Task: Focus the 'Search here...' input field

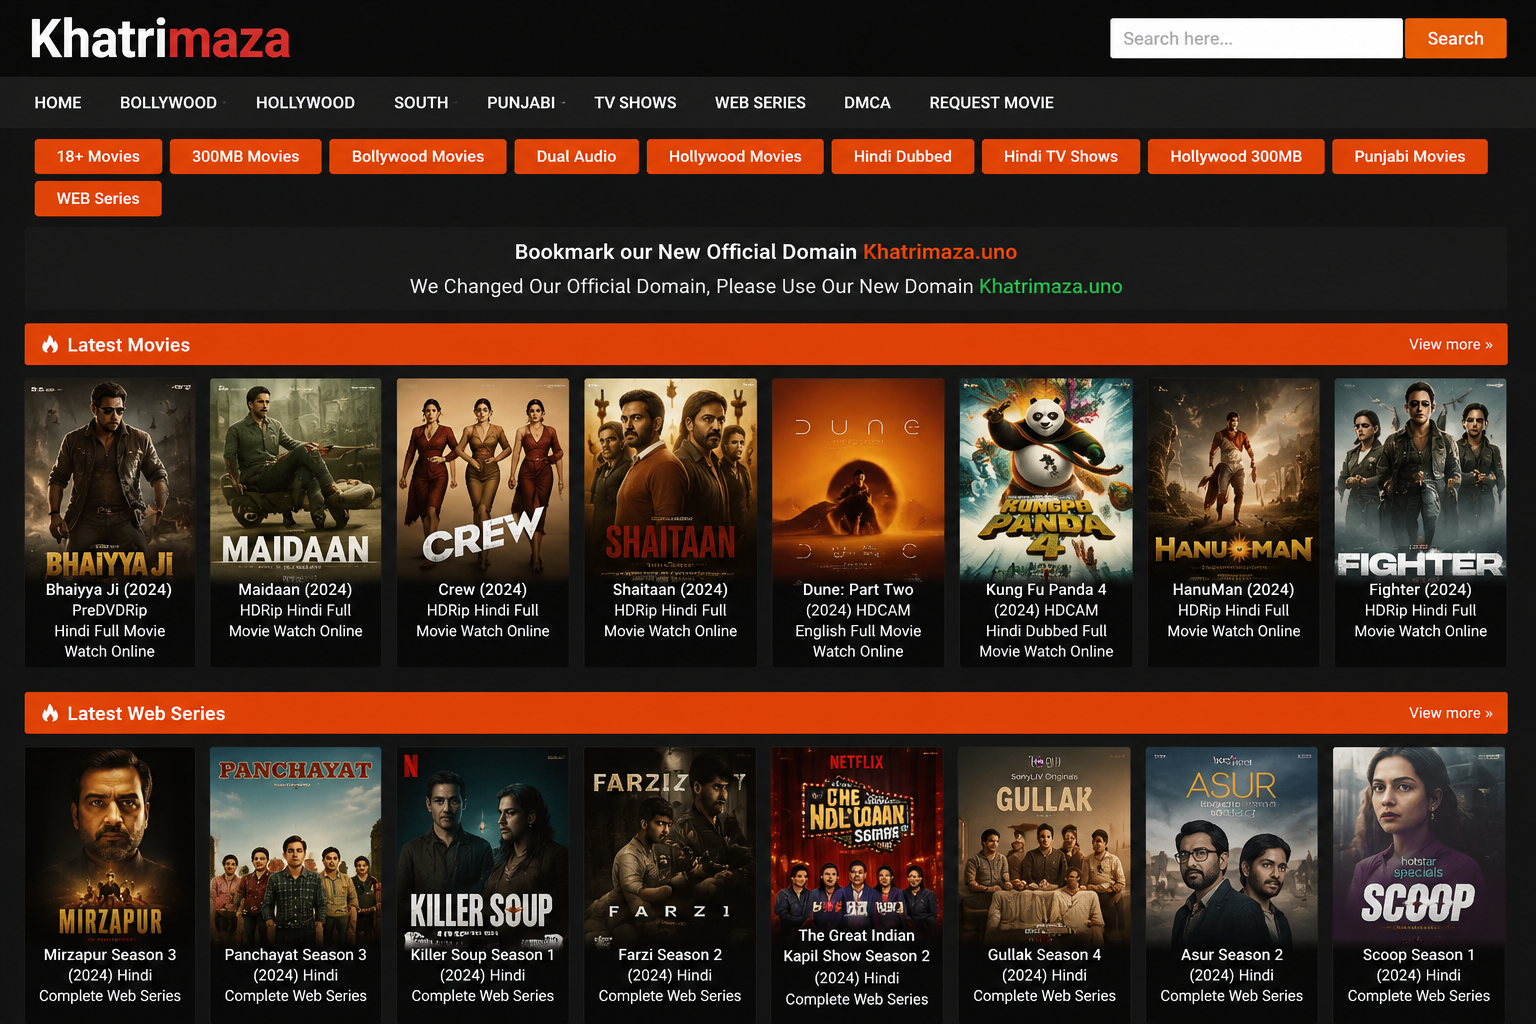Action: [x=1256, y=38]
